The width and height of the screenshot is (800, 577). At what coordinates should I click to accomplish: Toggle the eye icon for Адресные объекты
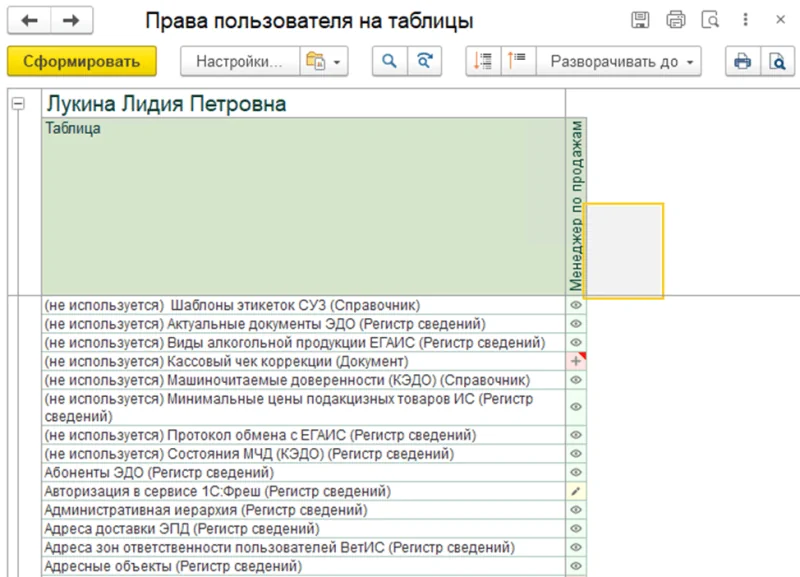click(575, 565)
